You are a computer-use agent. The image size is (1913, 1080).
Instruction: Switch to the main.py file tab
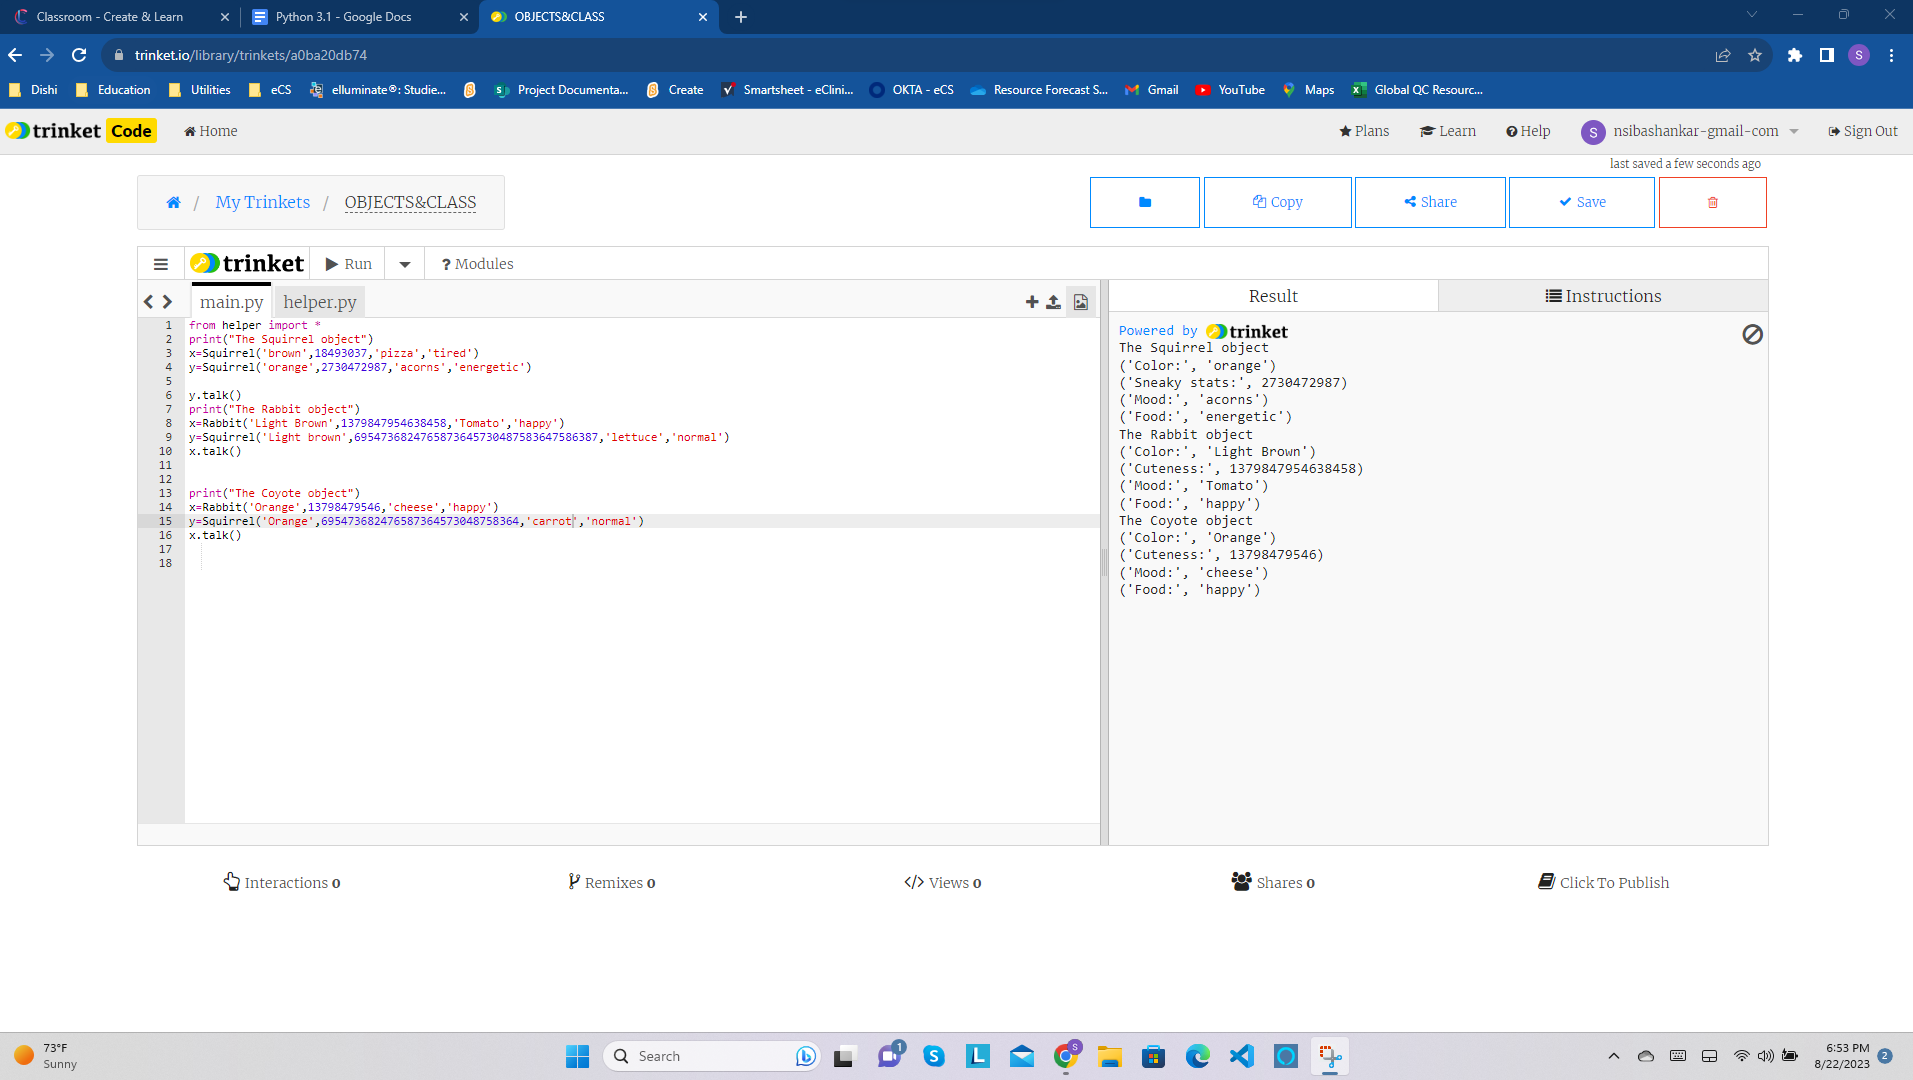(231, 302)
